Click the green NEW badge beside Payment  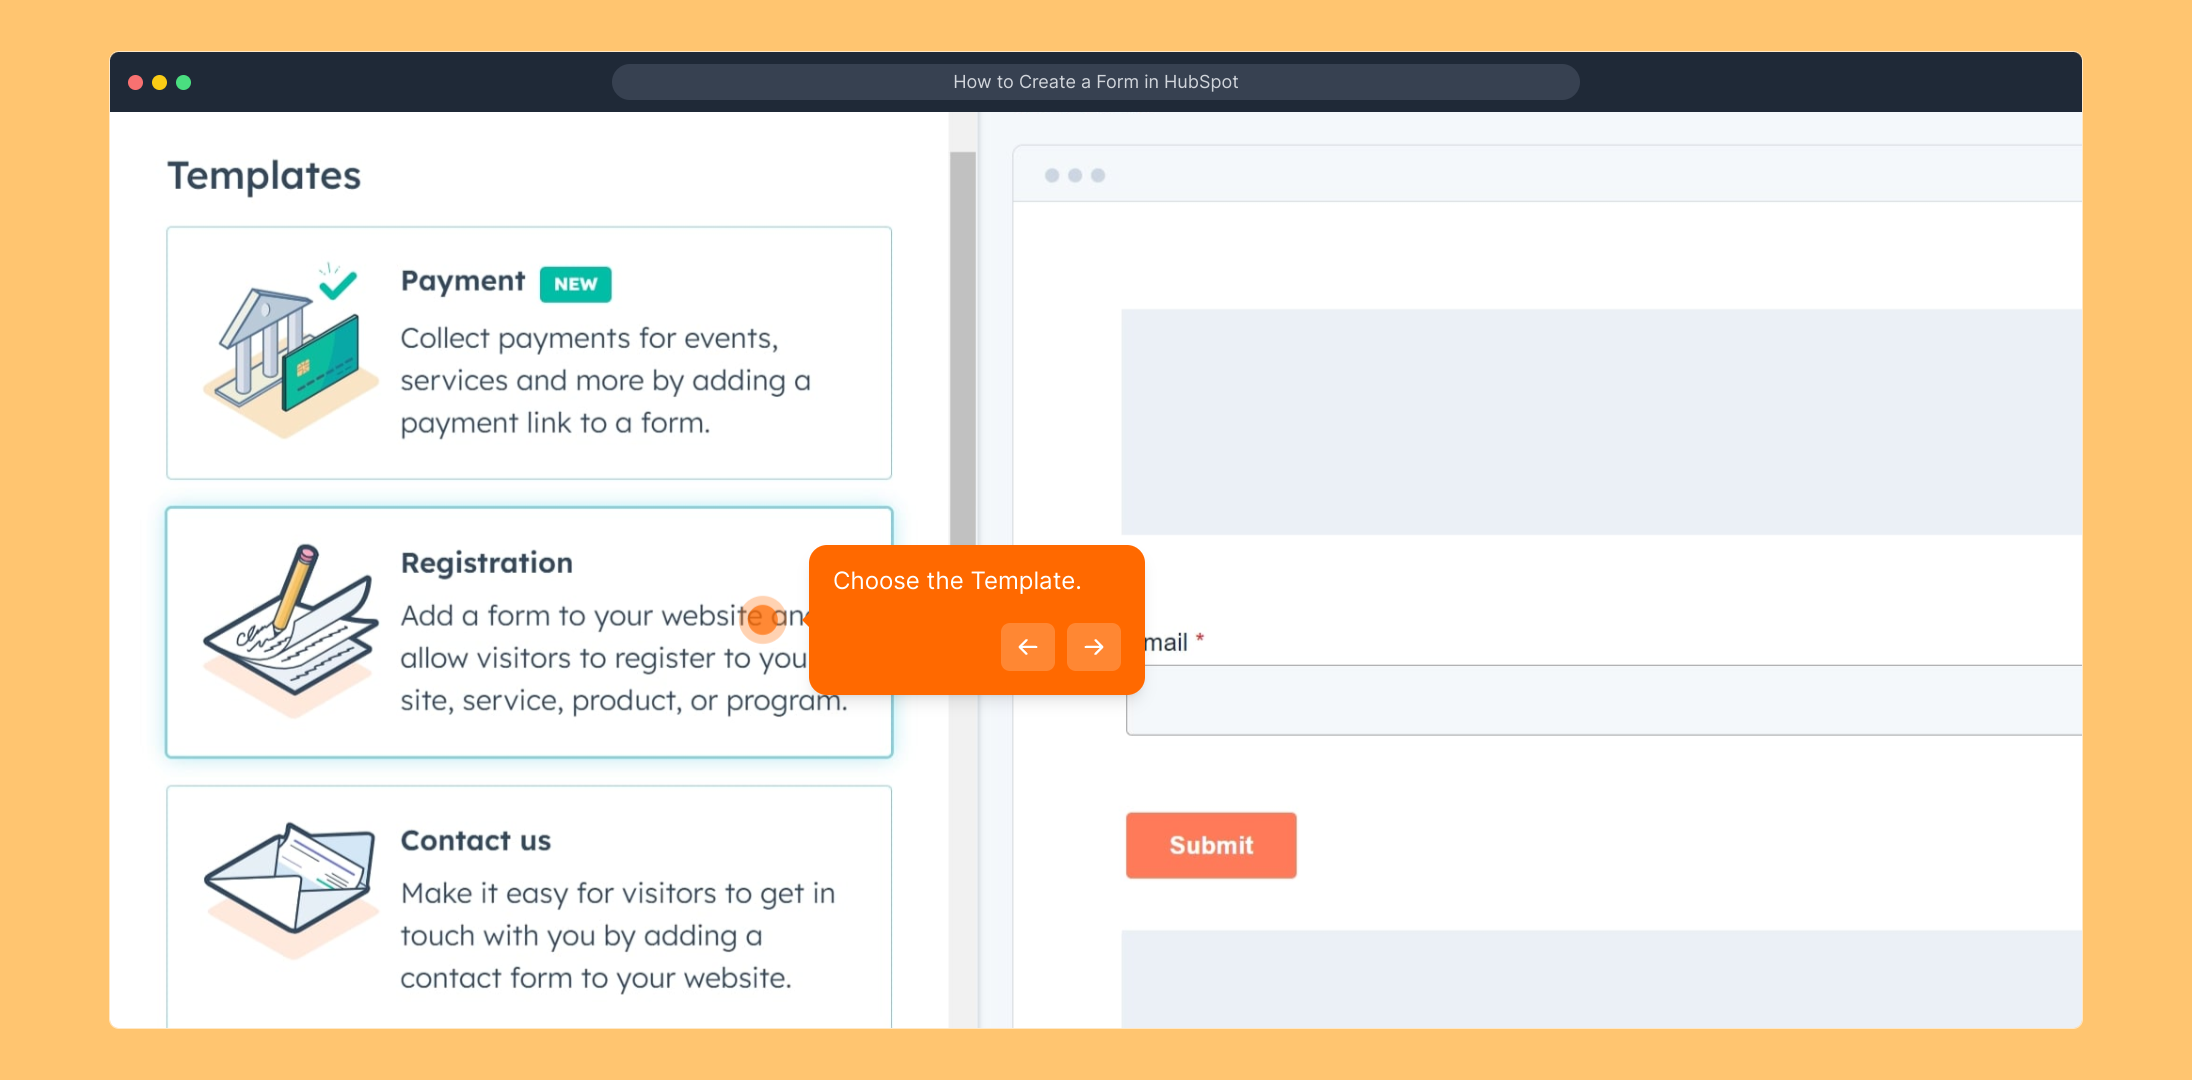tap(575, 284)
